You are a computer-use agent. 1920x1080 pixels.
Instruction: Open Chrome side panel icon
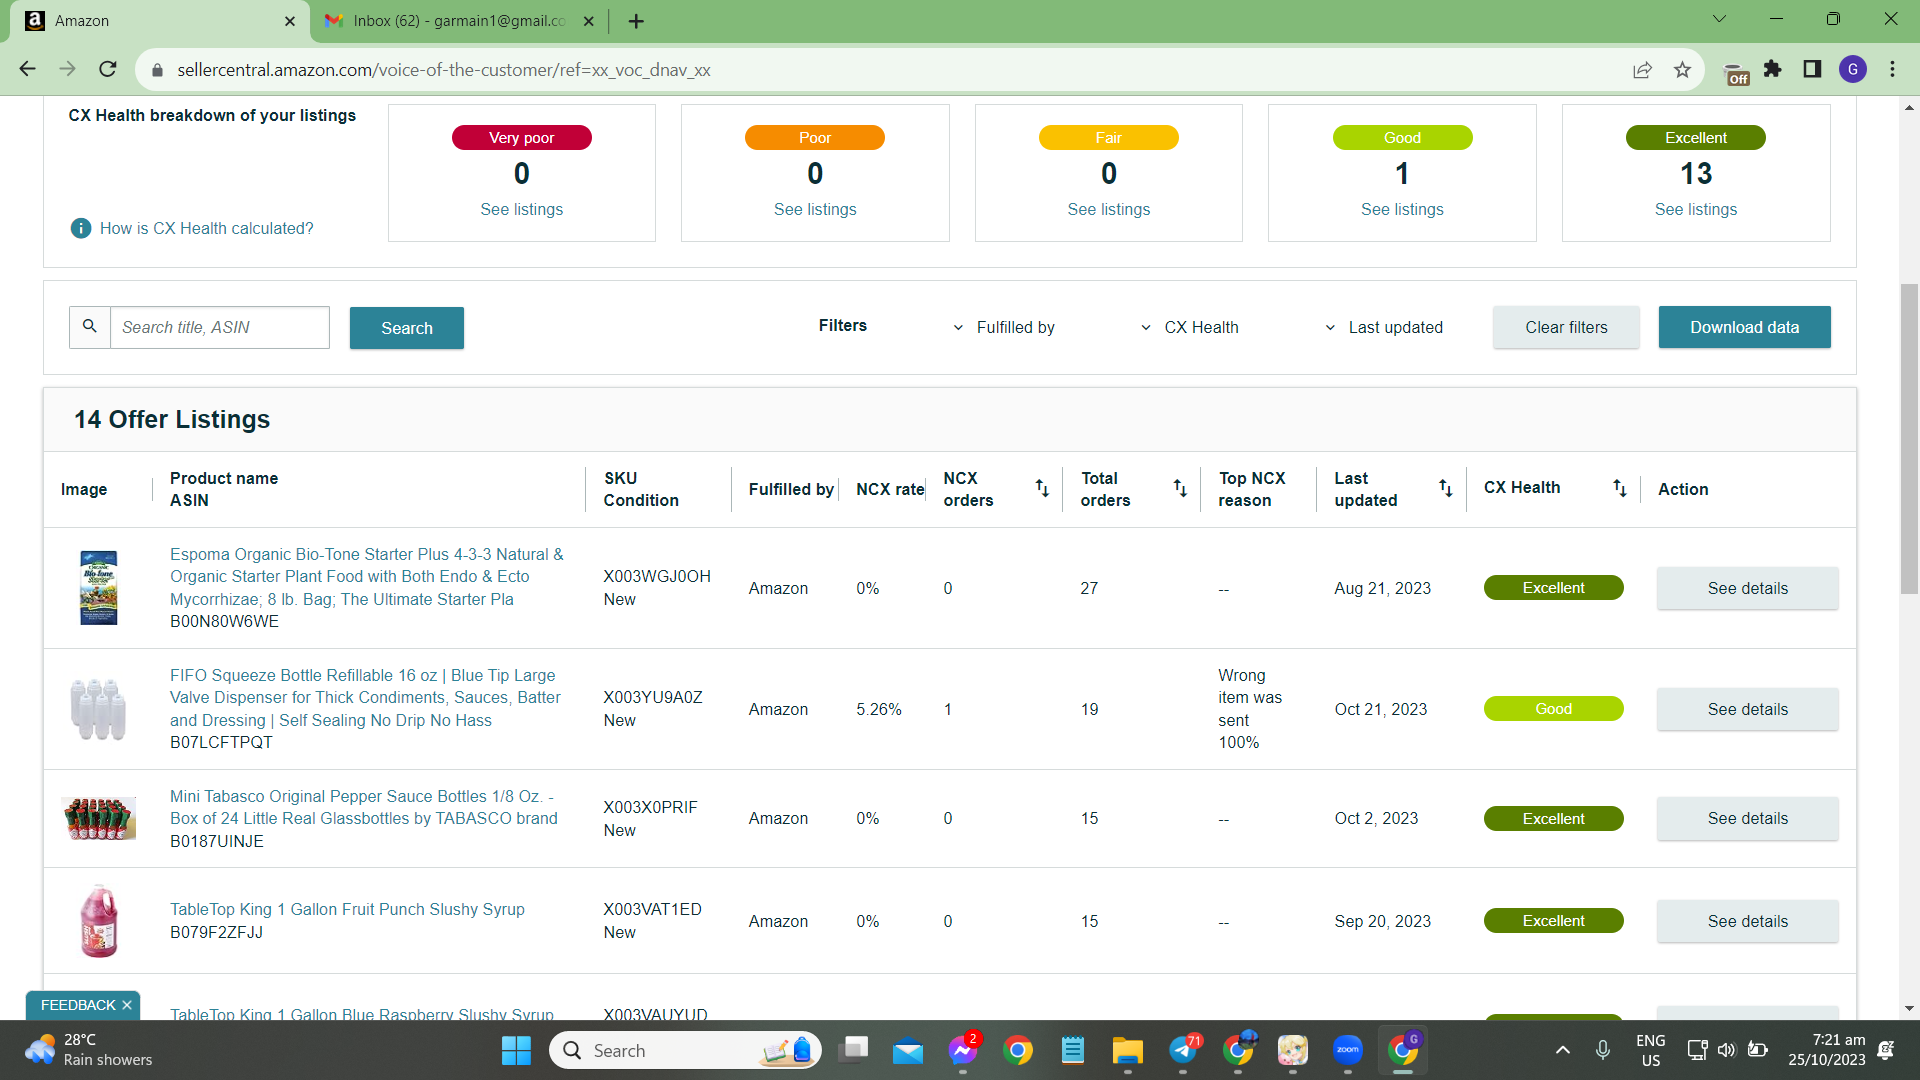[1812, 69]
